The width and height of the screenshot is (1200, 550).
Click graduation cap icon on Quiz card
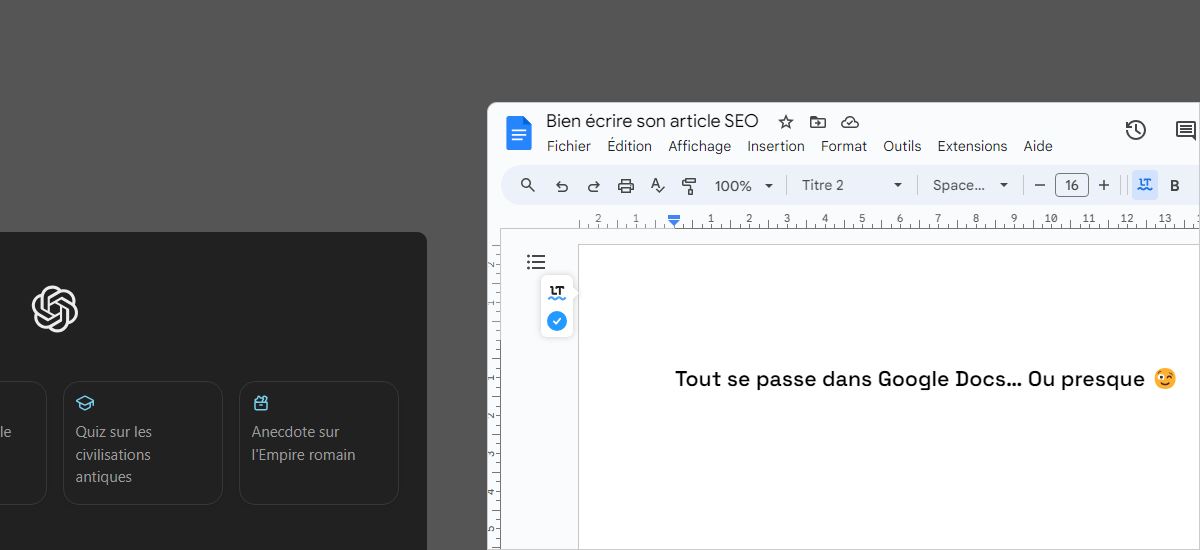[85, 403]
